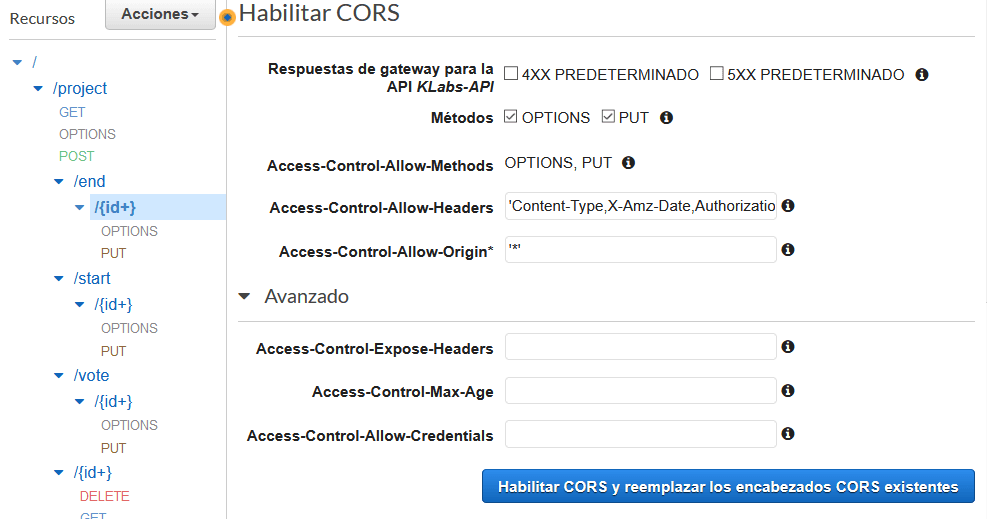Click the Access-Control-Max-Age input field
Screen dimensions: 987x519
coord(640,391)
